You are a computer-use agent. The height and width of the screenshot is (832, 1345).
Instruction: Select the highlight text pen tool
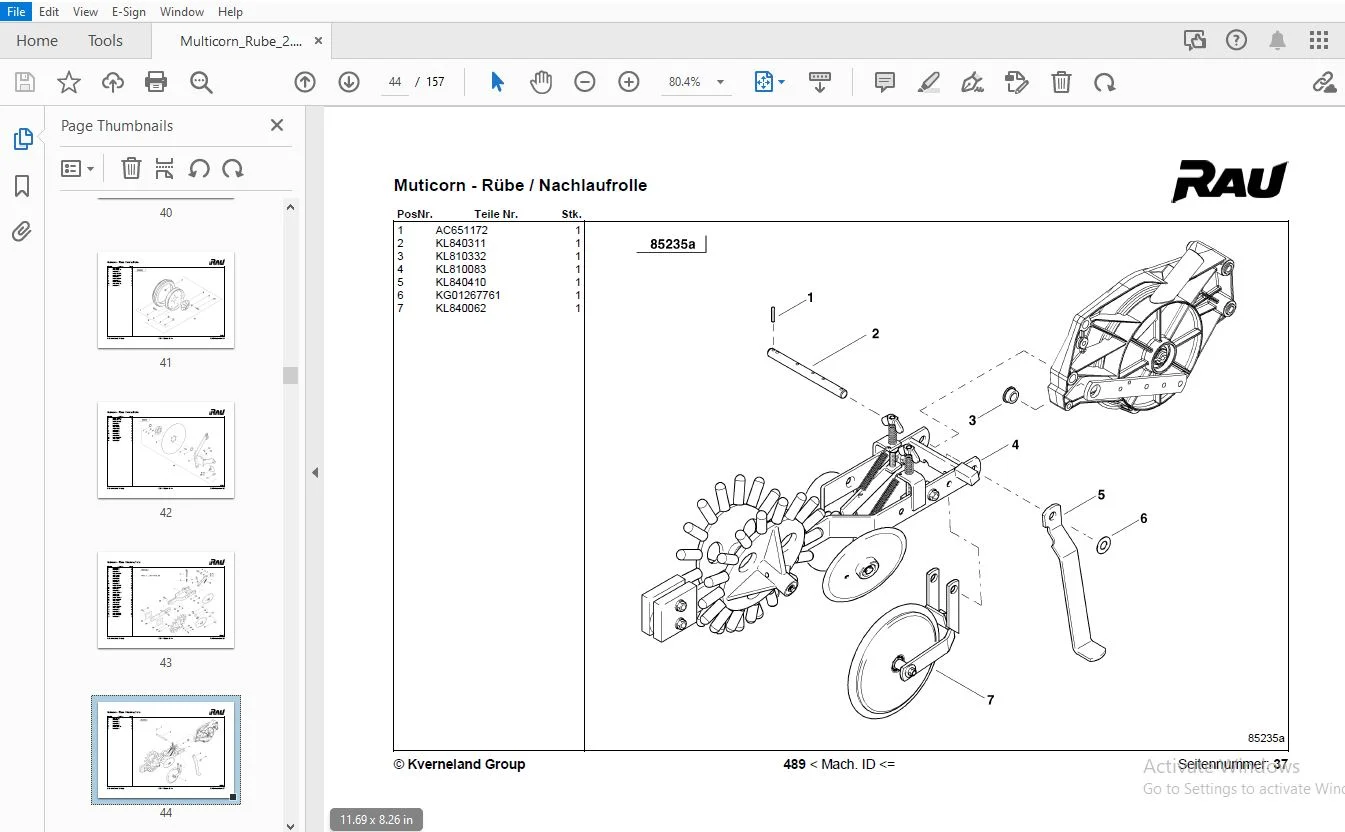coord(929,82)
